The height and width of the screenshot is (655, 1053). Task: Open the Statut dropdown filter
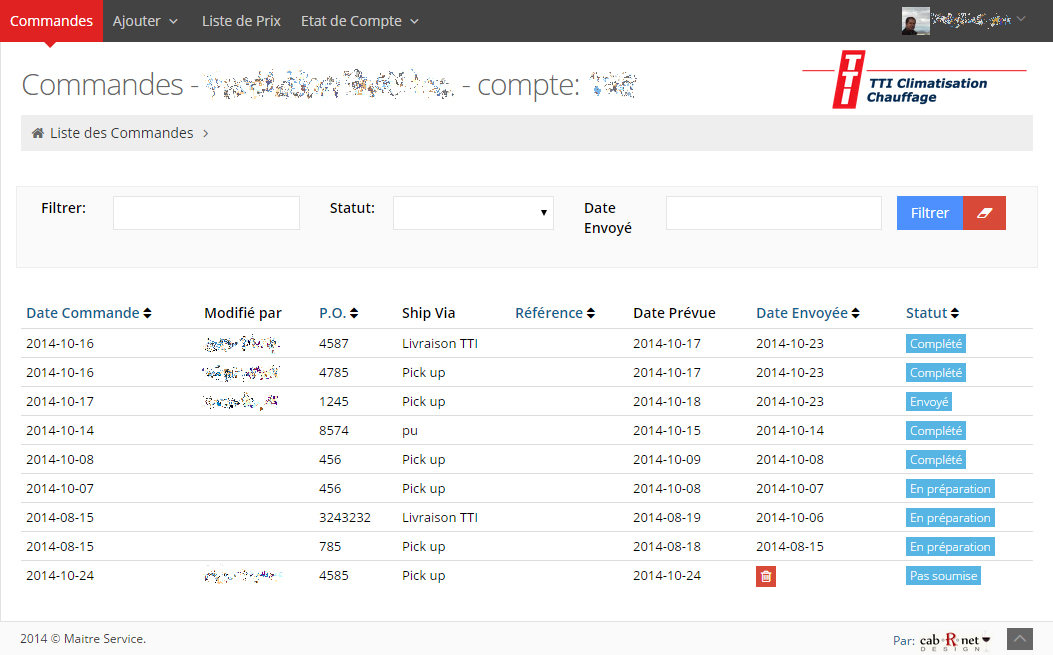click(473, 213)
